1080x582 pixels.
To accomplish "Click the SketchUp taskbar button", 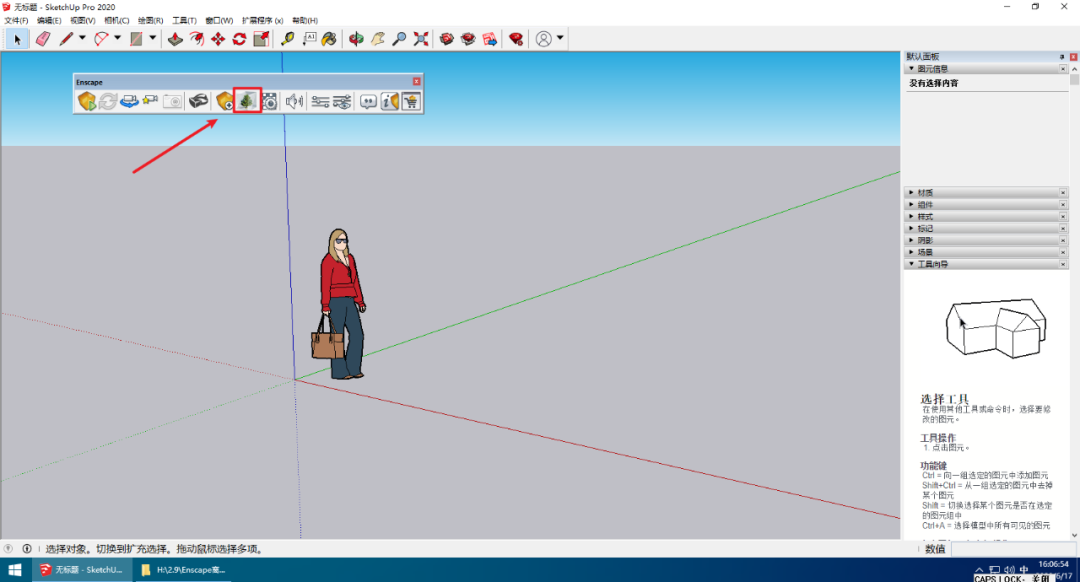I will [x=82, y=570].
